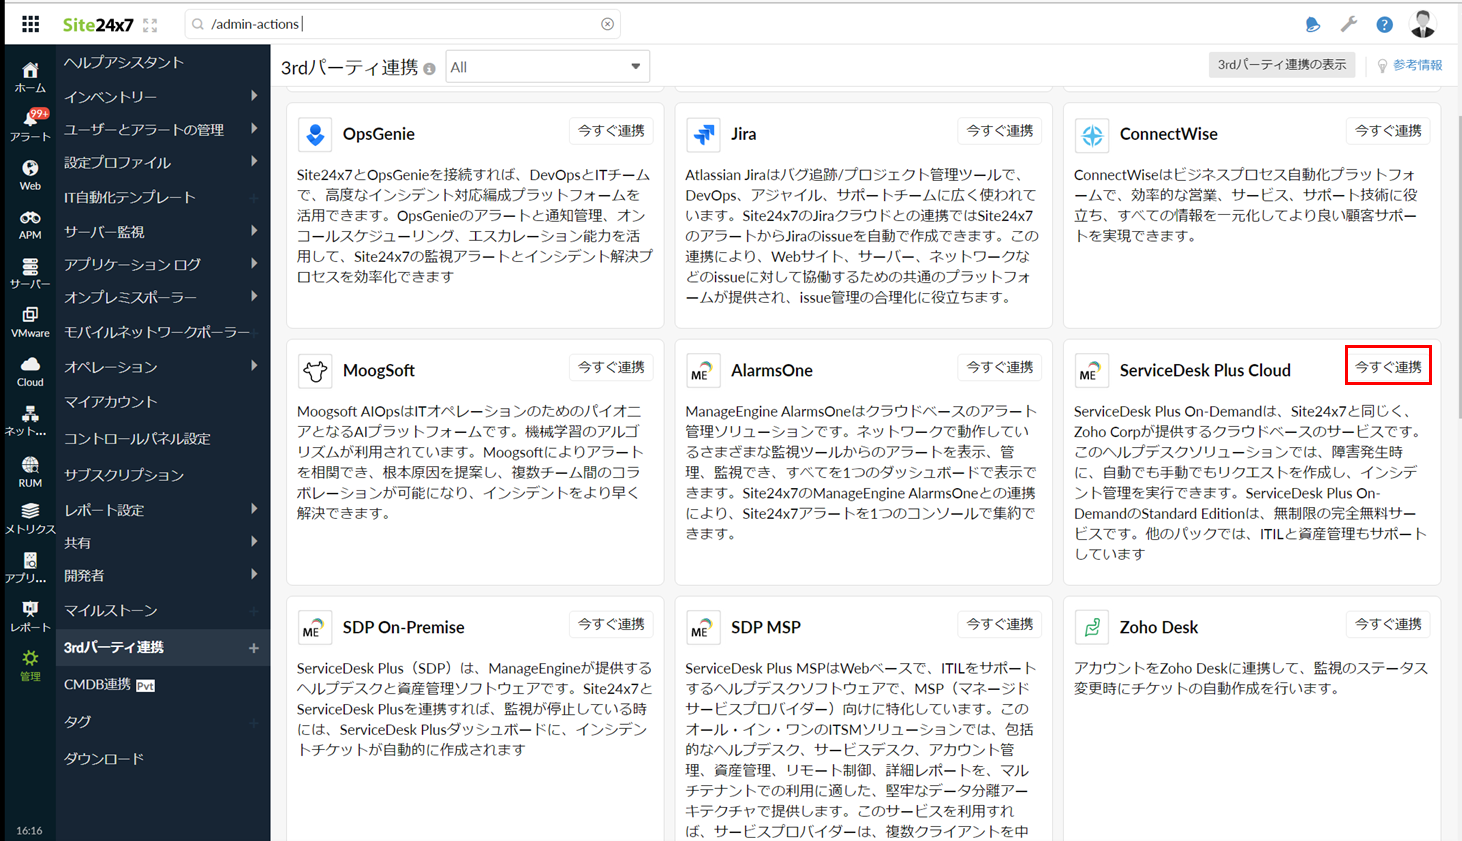Image resolution: width=1462 pixels, height=841 pixels.
Task: Click 3rdパーティ連携の表示 button
Action: tap(1281, 65)
